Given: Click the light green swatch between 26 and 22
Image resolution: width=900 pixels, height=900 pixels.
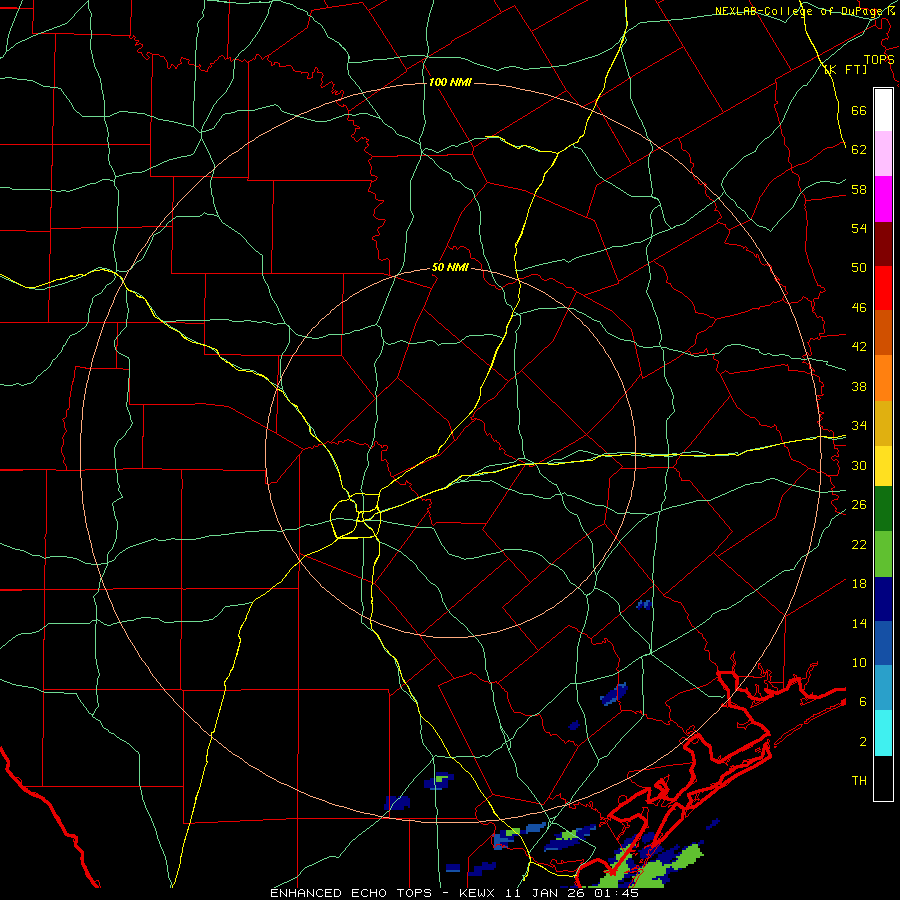Looking at the screenshot, I should (883, 554).
